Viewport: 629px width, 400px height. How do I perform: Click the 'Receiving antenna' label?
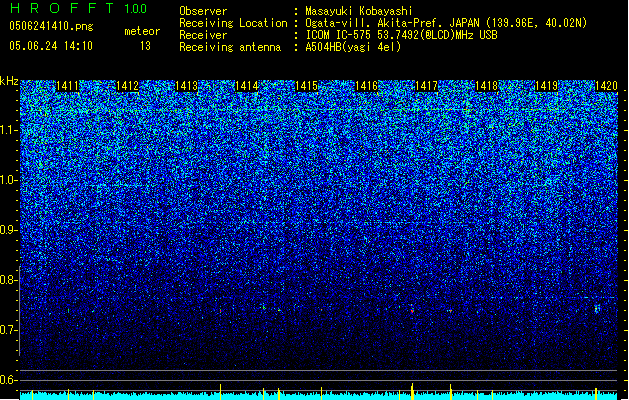tap(230, 47)
